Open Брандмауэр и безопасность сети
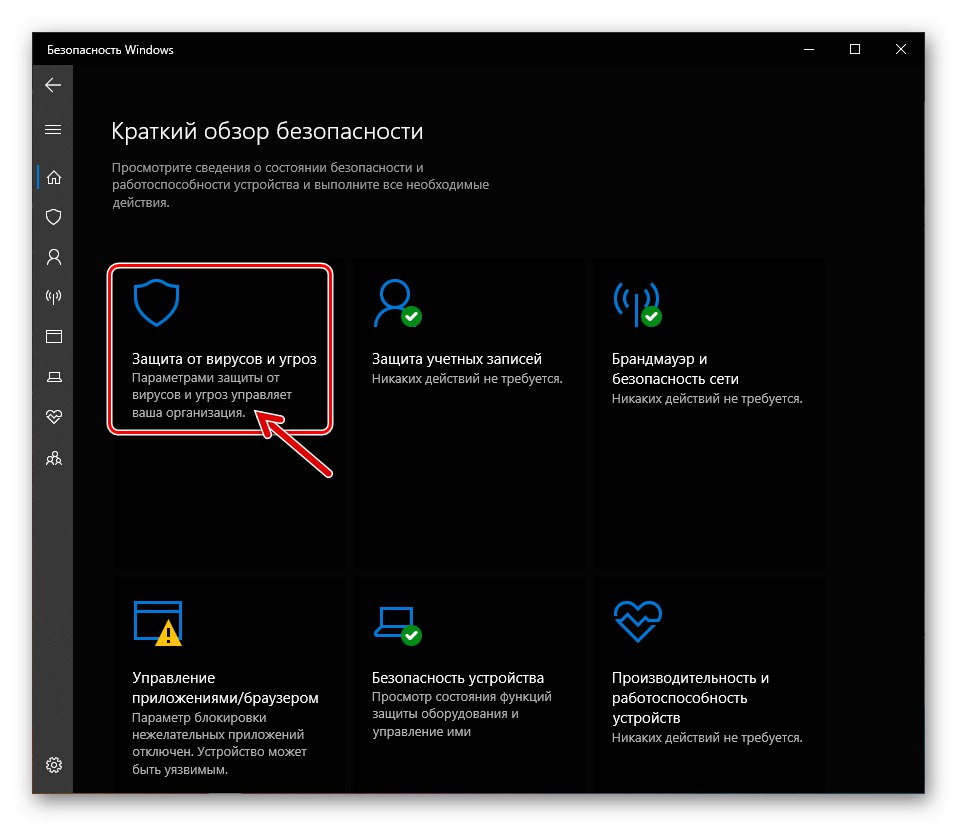This screenshot has width=957, height=826. [x=675, y=369]
